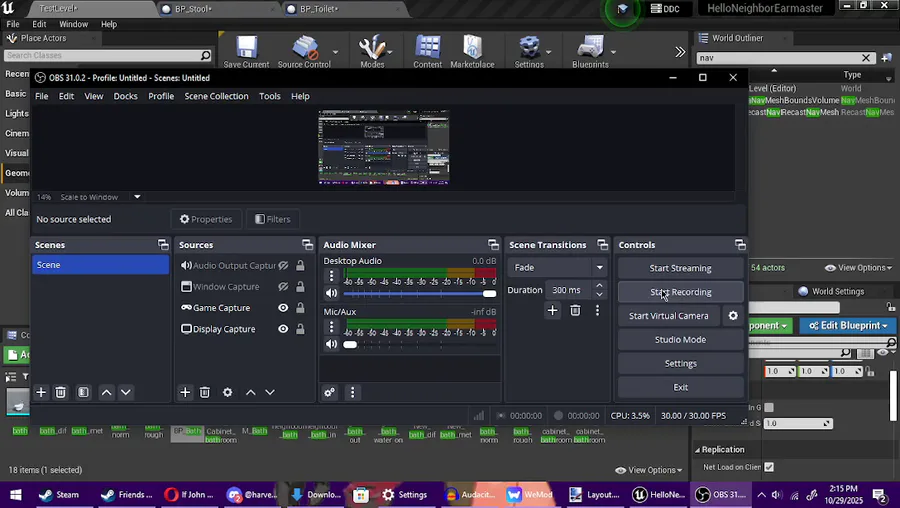Screen dimensions: 900x508
Task: Open source properties gear in Sources dock
Action: (x=227, y=392)
